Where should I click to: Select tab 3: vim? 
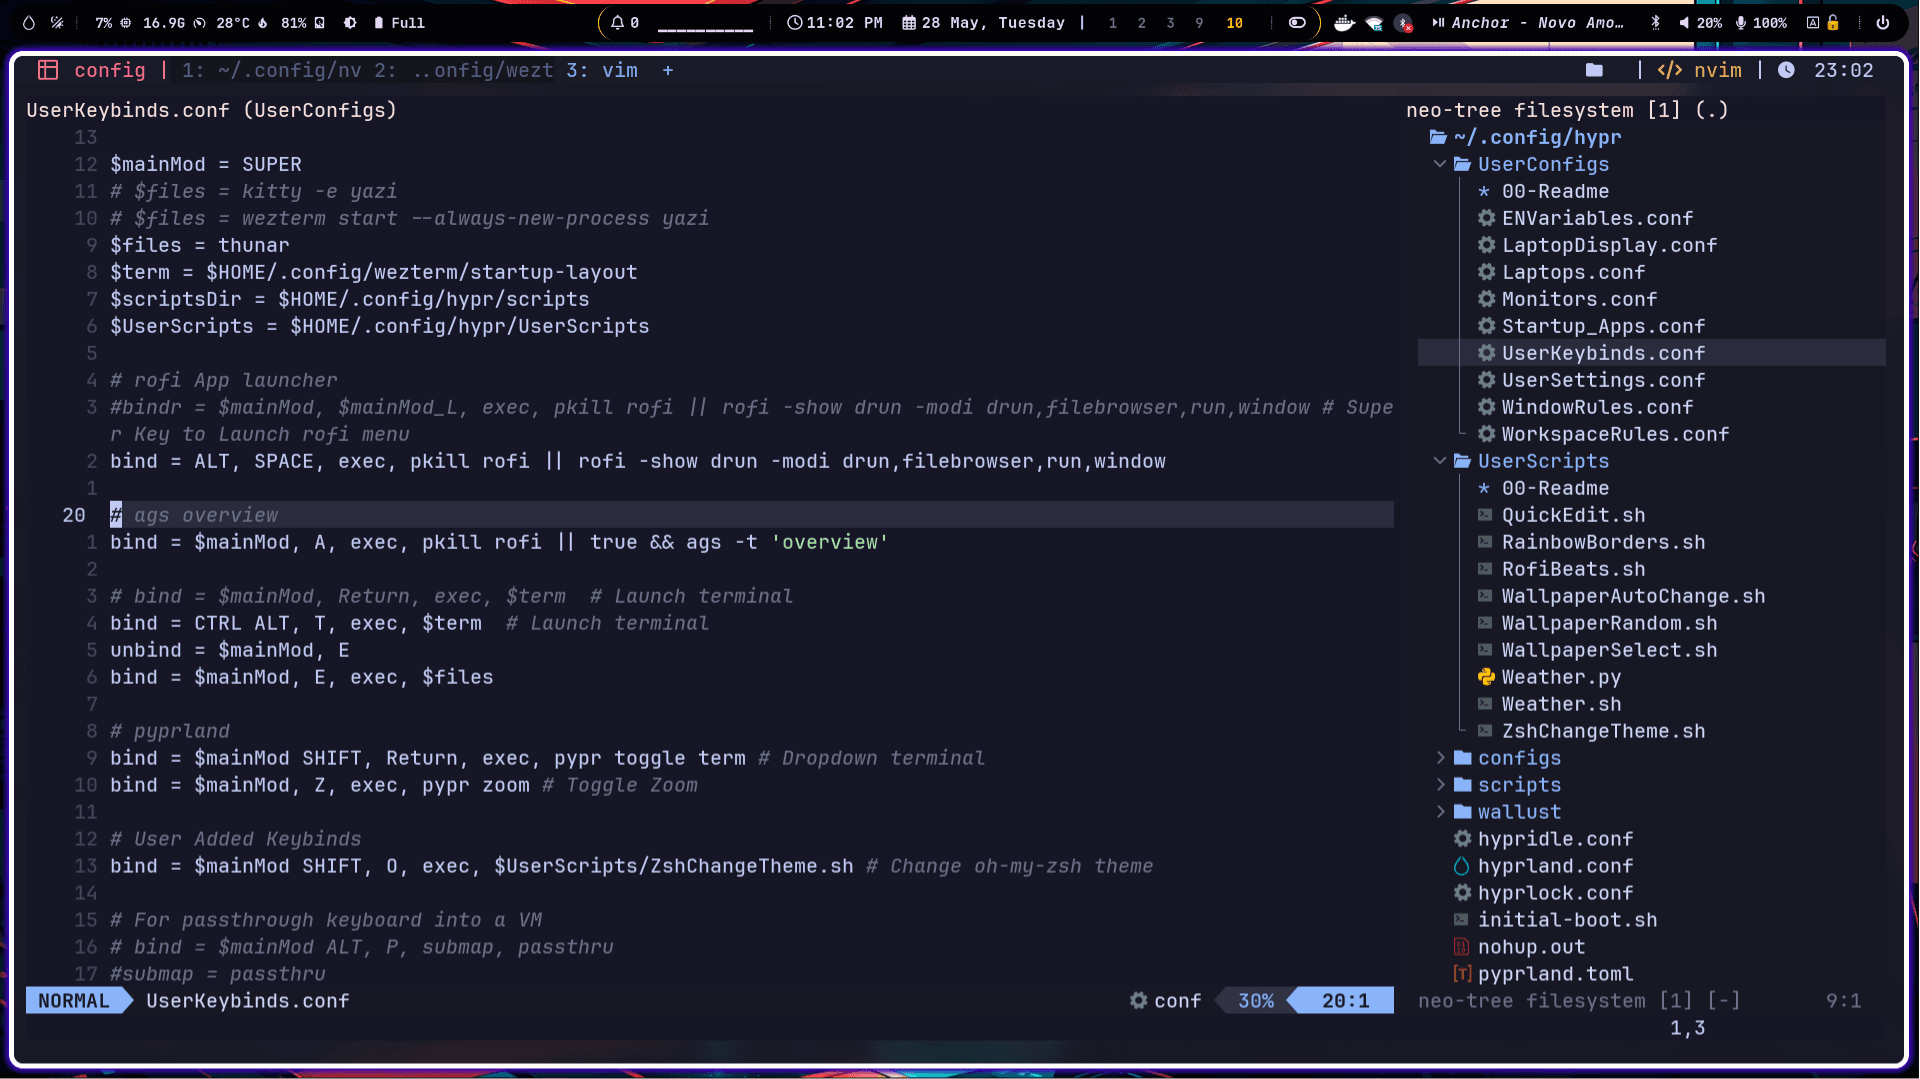click(602, 70)
